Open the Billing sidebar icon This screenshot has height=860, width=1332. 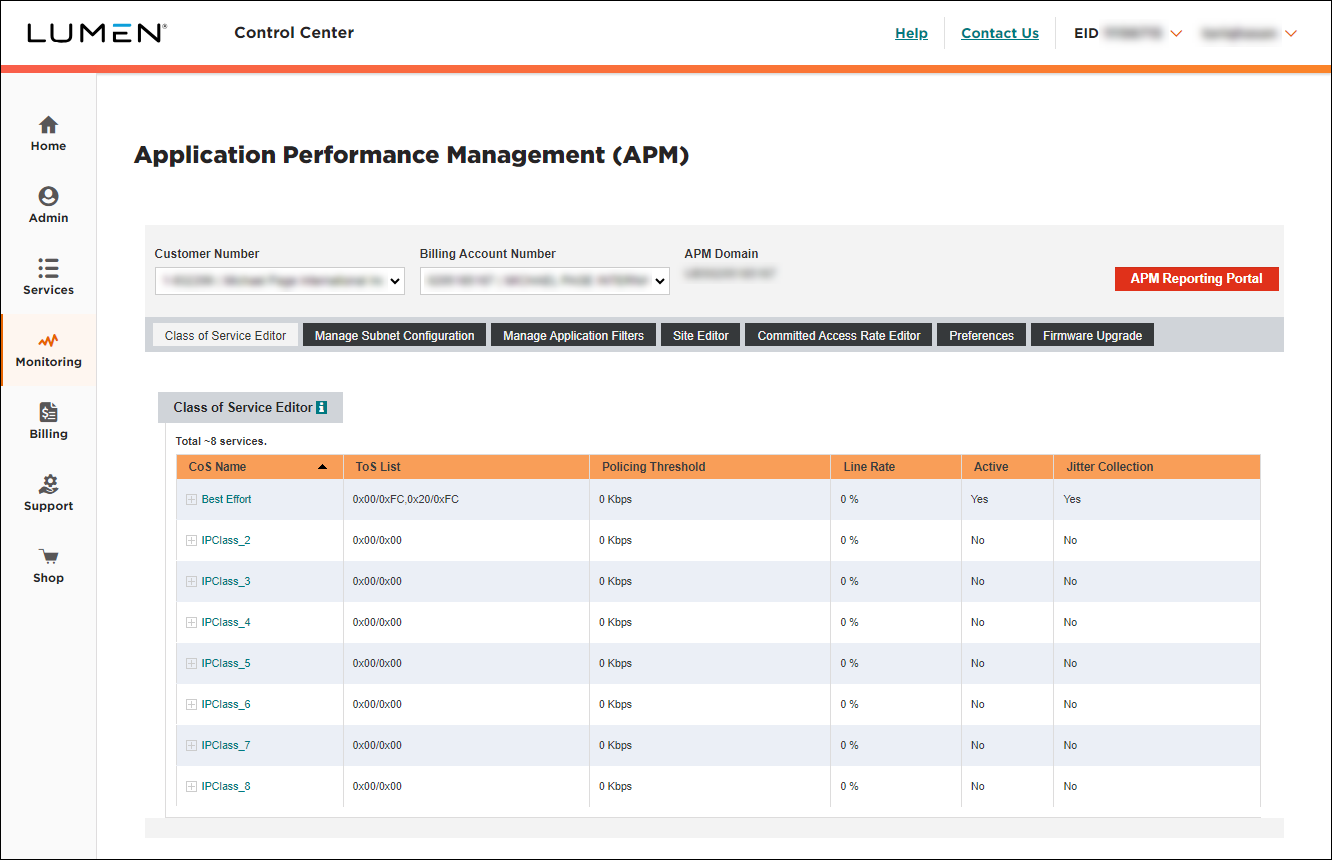[48, 412]
